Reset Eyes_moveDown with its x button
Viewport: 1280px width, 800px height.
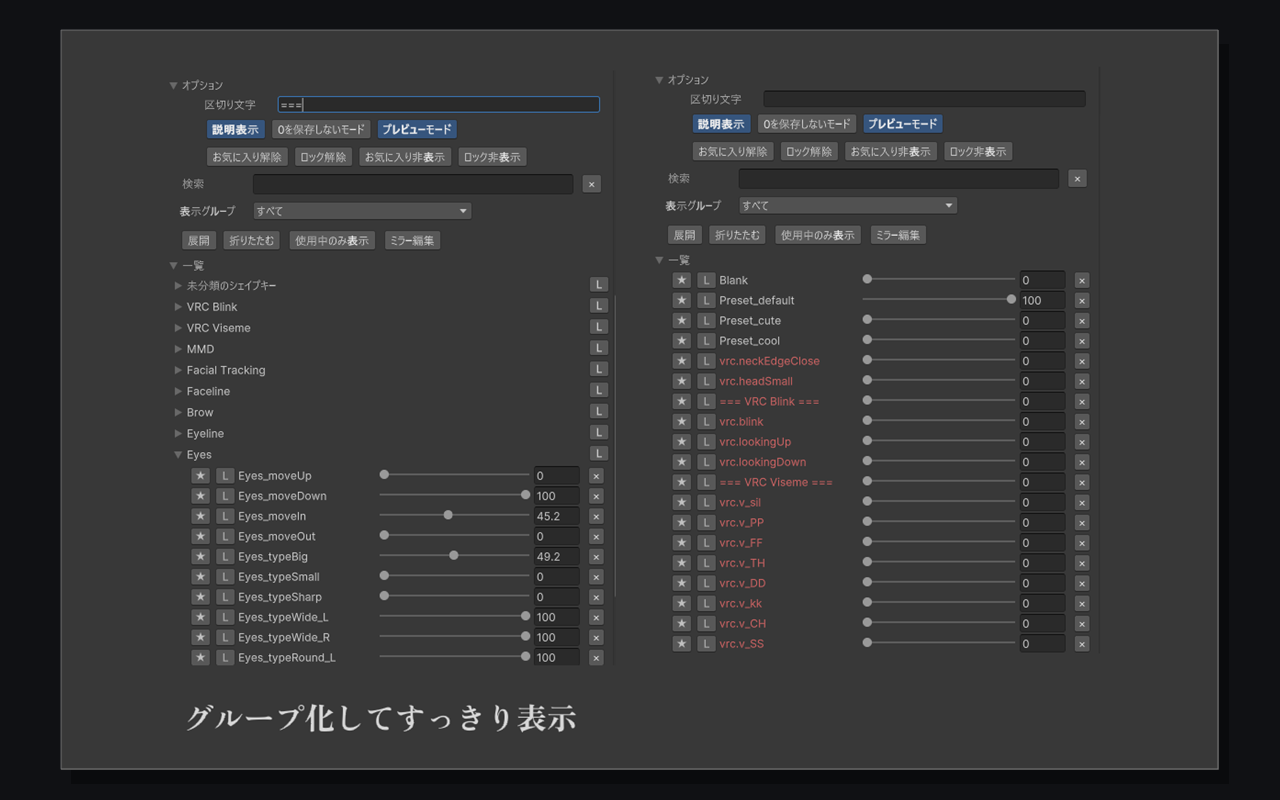point(596,496)
